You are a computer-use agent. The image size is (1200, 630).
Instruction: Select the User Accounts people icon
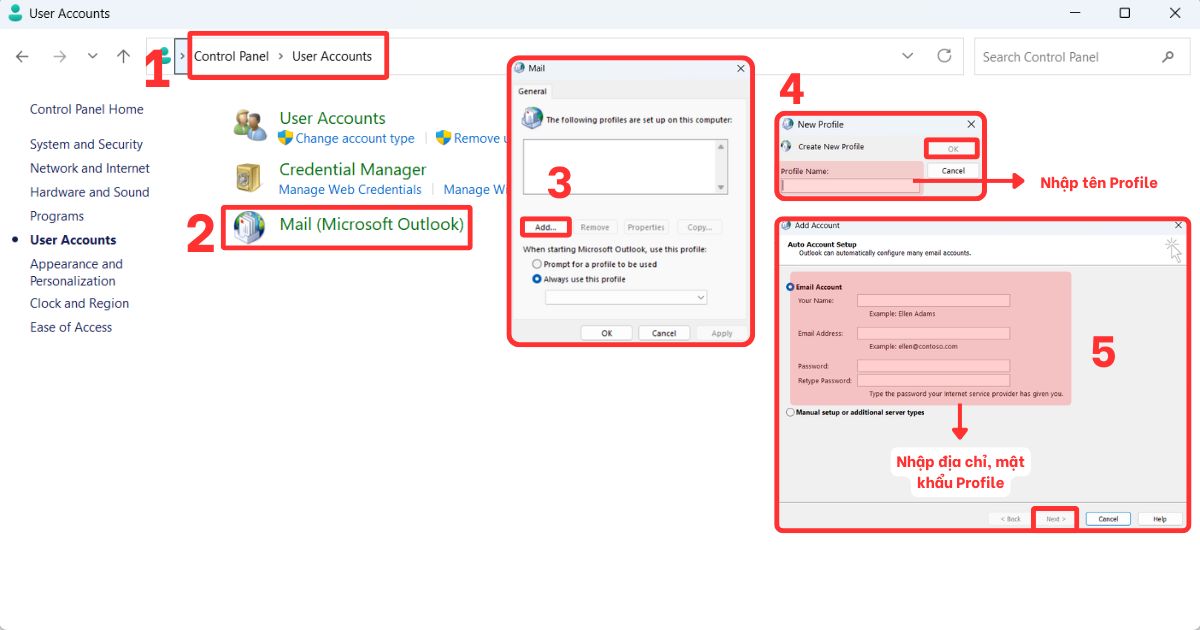tap(248, 123)
